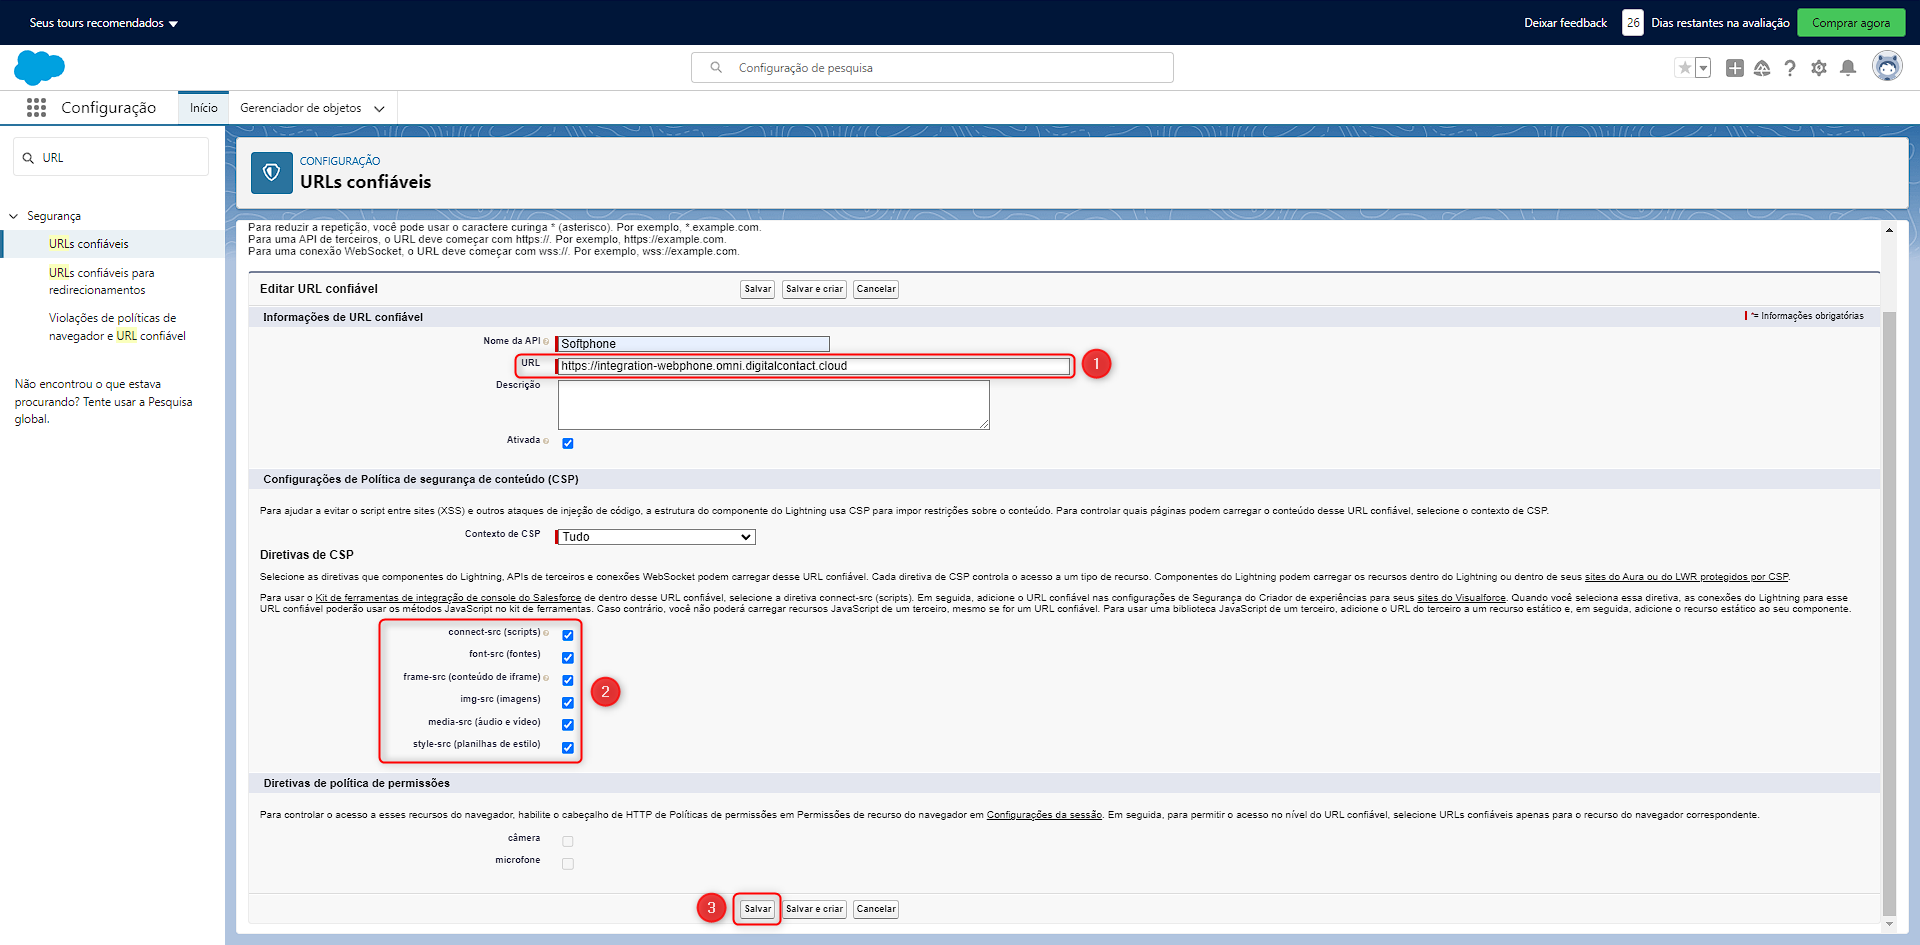Image resolution: width=1920 pixels, height=945 pixels.
Task: Open URLs confiáveis para redirecionamentos
Action: [102, 281]
